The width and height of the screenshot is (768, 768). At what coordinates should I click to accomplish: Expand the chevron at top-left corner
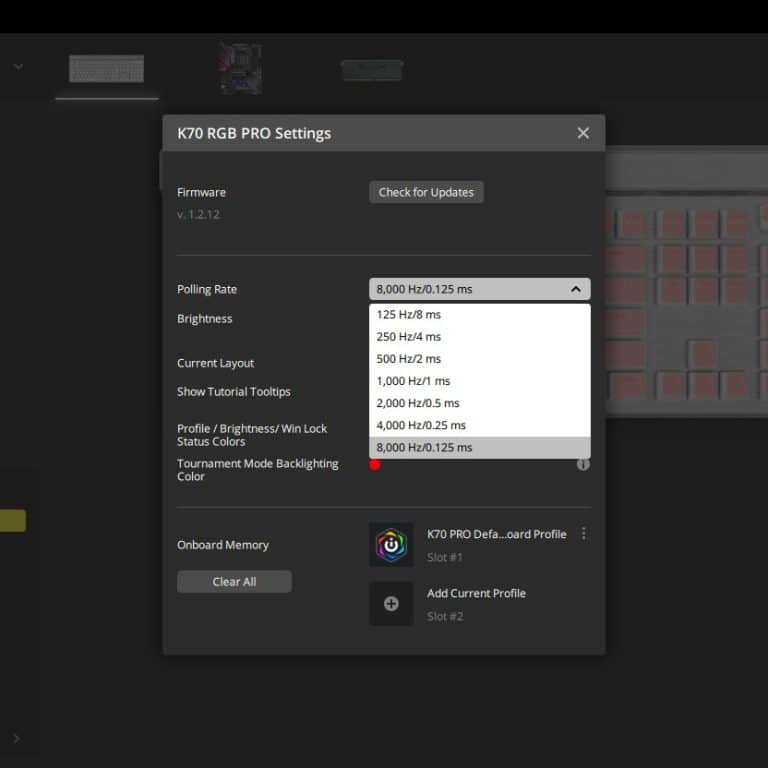18,67
